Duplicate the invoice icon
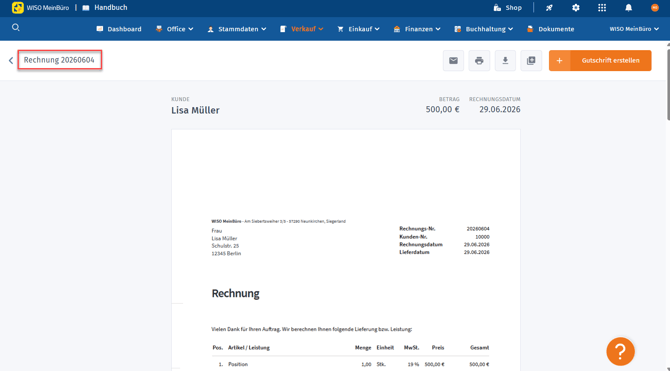Viewport: 670px width, 371px height. point(531,61)
